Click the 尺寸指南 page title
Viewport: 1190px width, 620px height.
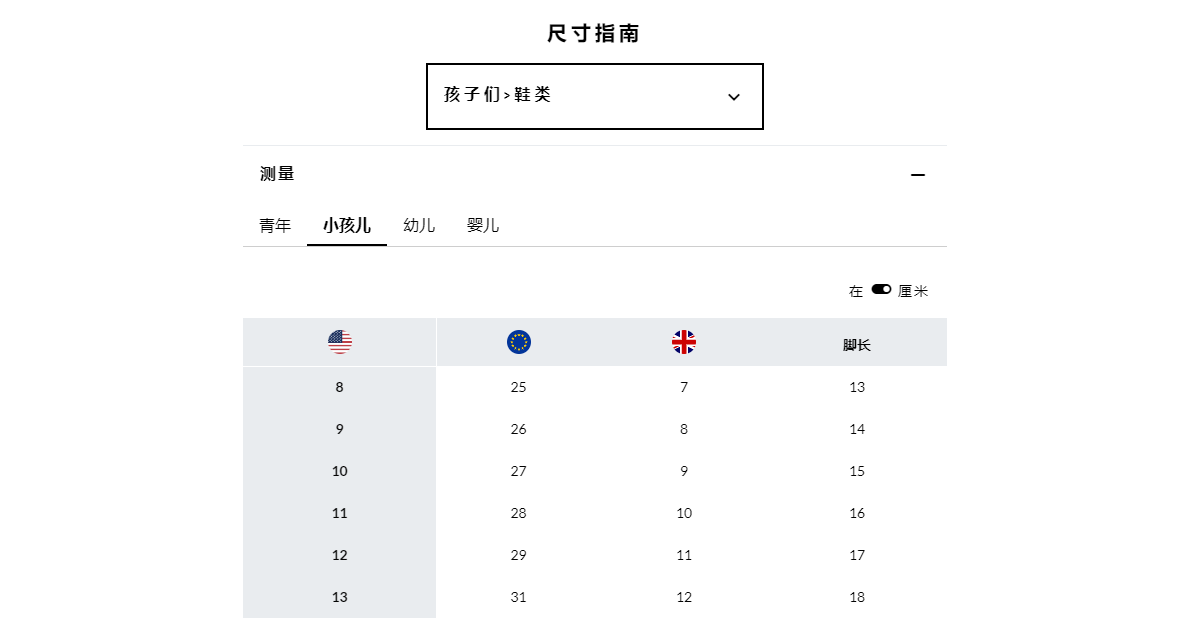[x=594, y=33]
